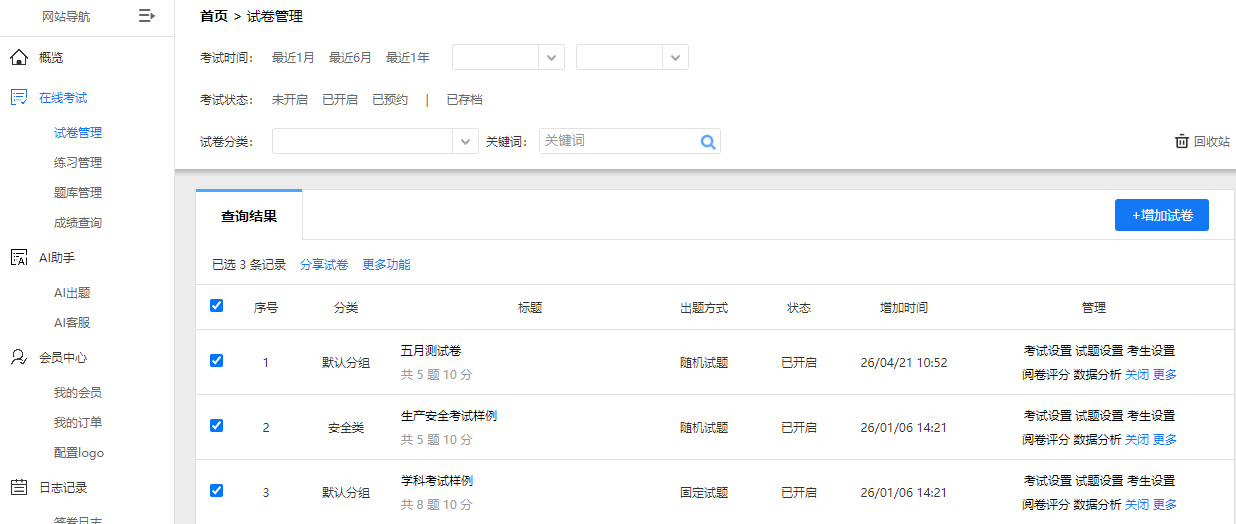Click 数据分析 for 五月测试卷
This screenshot has width=1236, height=524.
point(1098,375)
